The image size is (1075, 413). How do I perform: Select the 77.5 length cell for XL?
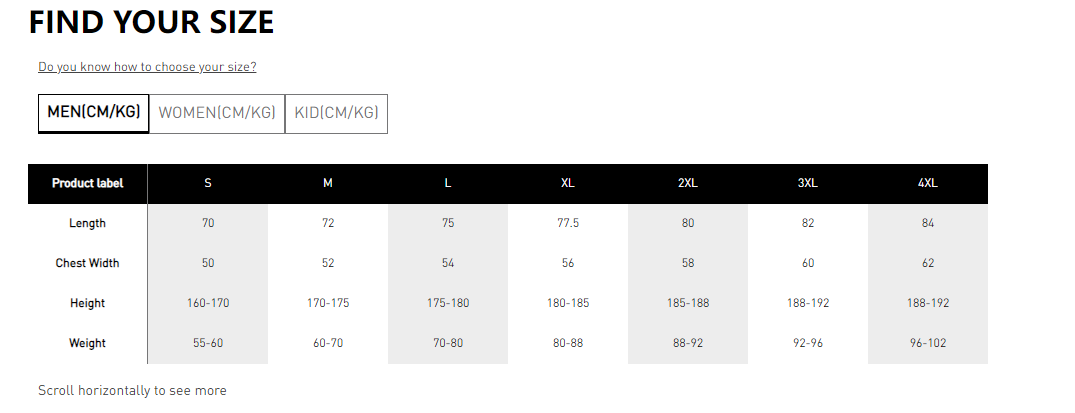tap(568, 223)
